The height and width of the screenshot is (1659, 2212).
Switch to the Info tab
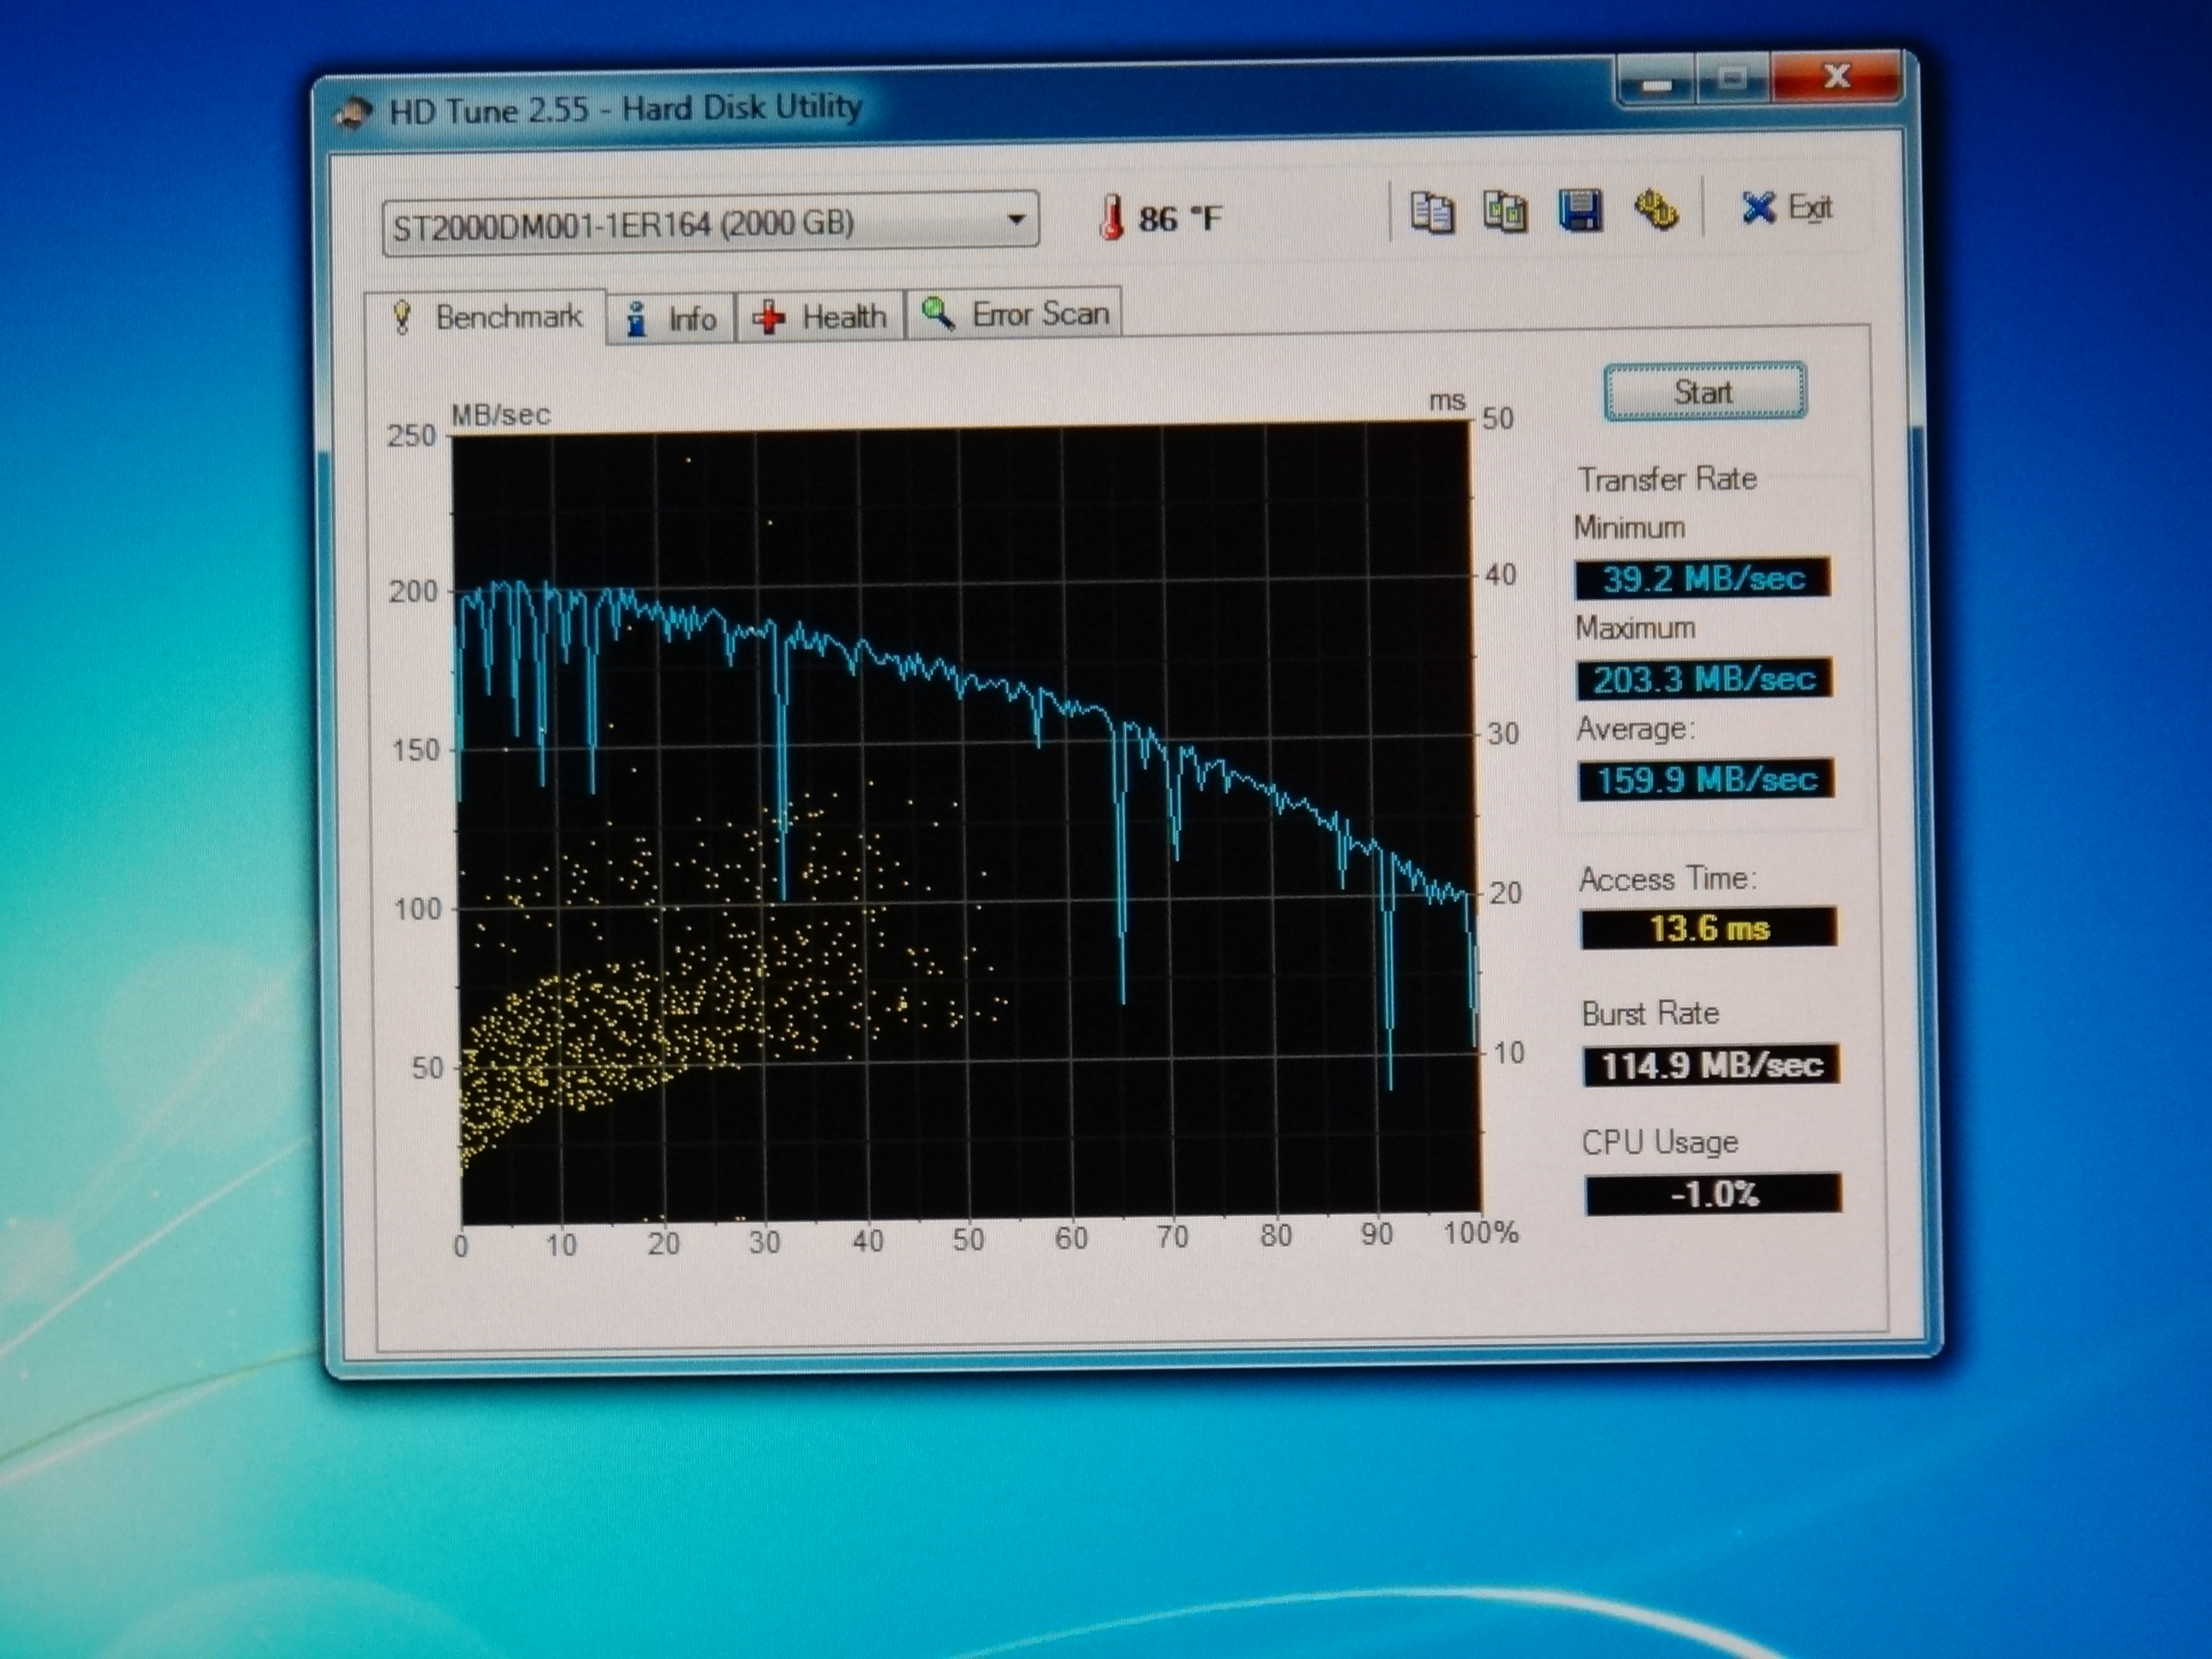[671, 319]
